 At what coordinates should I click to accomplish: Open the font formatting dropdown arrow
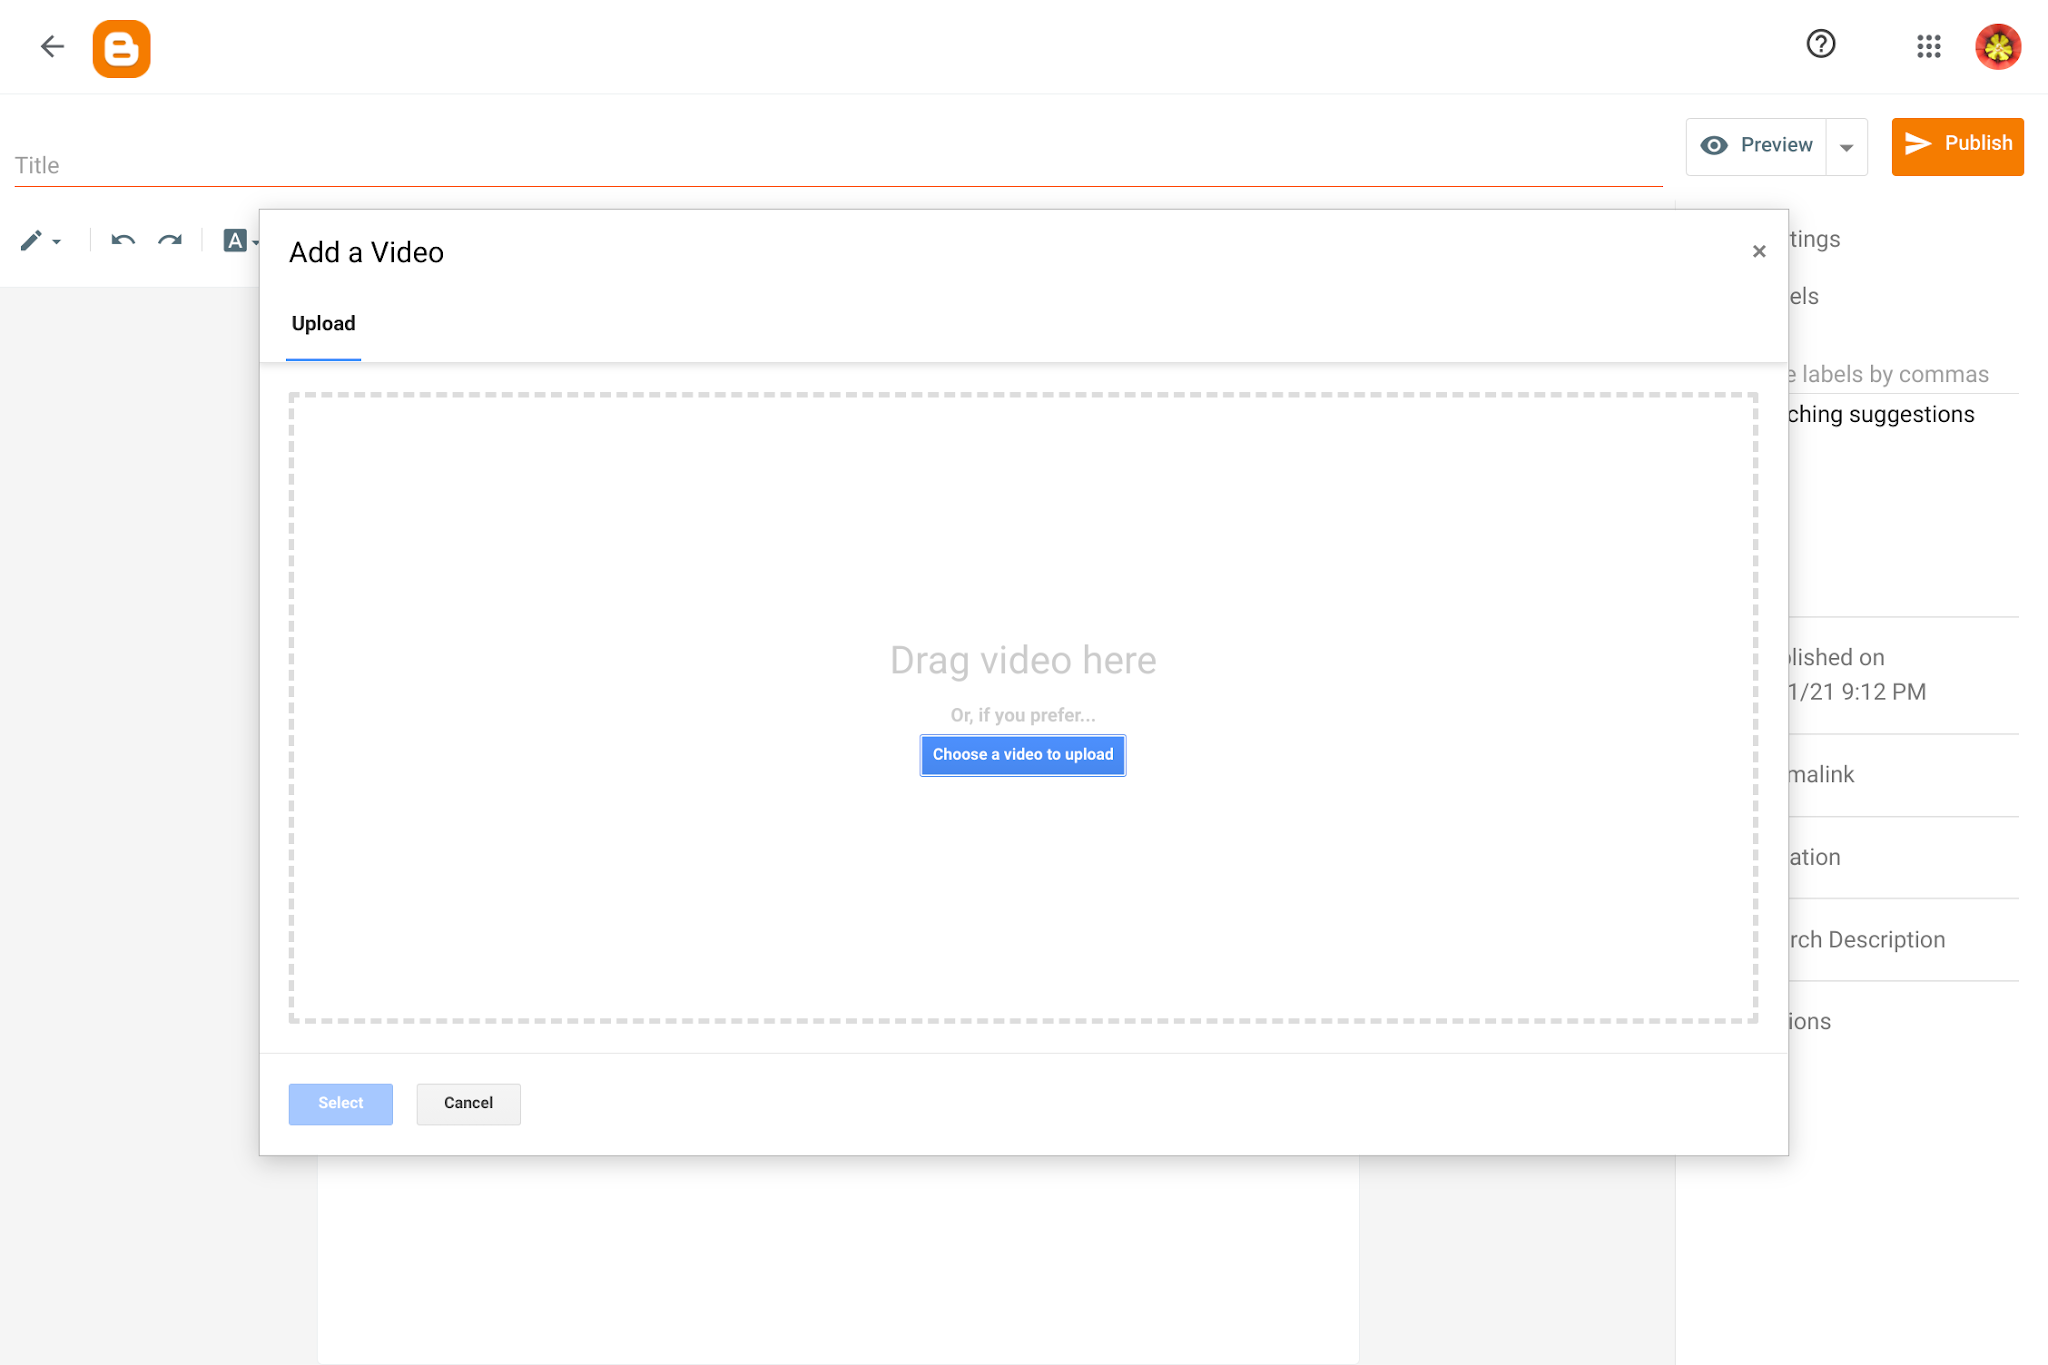coord(256,243)
